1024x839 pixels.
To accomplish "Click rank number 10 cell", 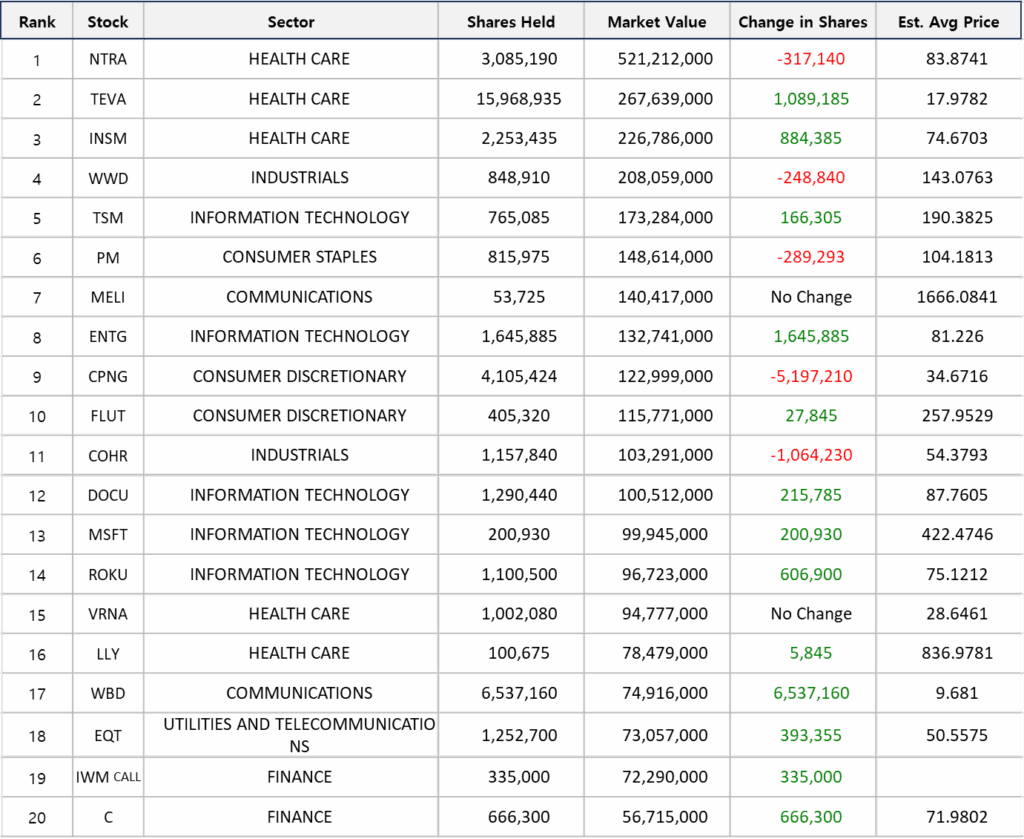I will (37, 417).
